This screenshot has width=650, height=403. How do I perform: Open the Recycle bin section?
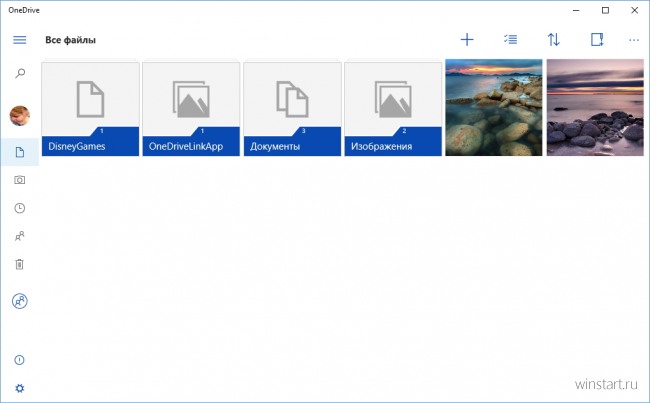(19, 264)
